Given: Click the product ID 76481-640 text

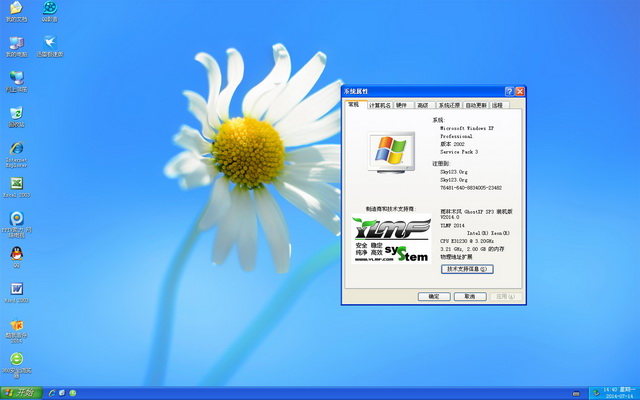Looking at the screenshot, I should coord(471,188).
